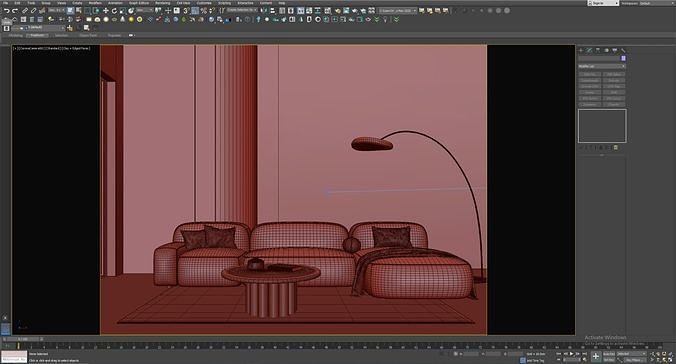Click the Key Filters button
Image resolution: width=676 pixels, height=364 pixels.
click(x=635, y=360)
